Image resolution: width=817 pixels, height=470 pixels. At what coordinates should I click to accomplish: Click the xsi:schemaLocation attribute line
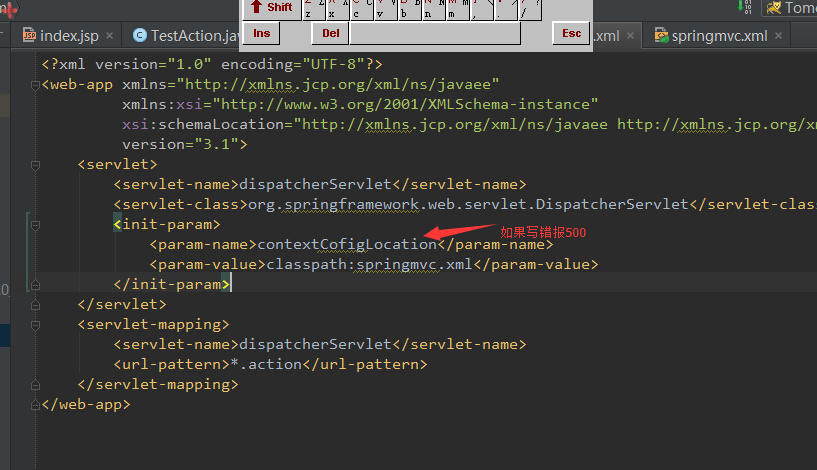(469, 125)
